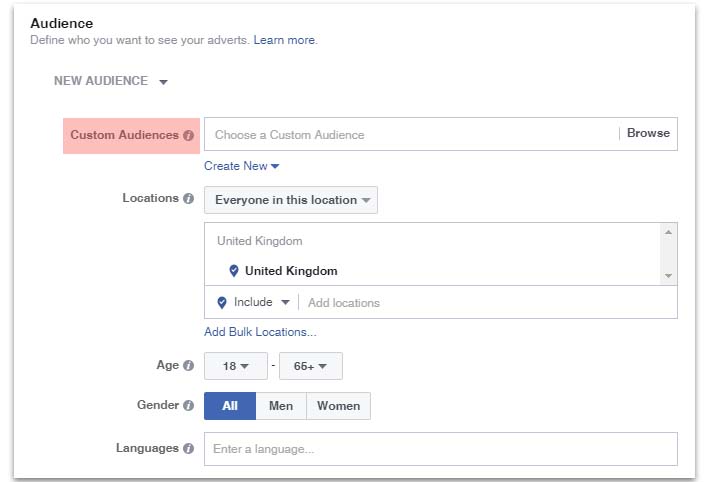Click the Browse button for custom audiences
709x482 pixels.
pos(648,133)
